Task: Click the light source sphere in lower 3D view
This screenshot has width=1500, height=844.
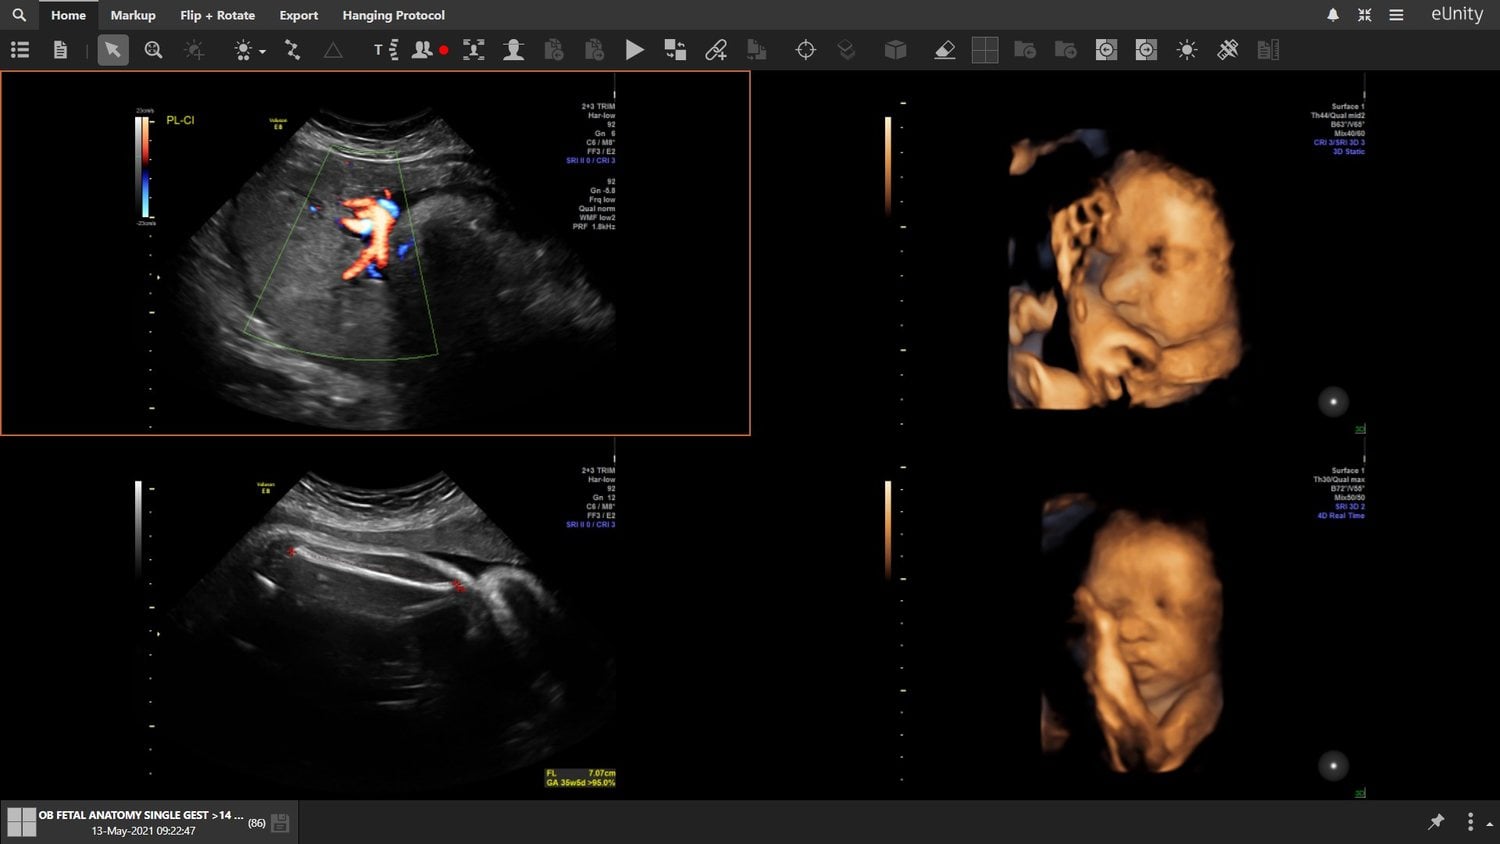Action: click(x=1333, y=765)
